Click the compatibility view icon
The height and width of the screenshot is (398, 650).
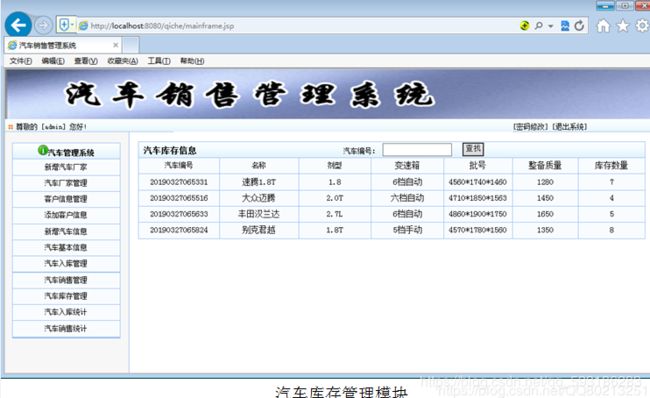[x=565, y=26]
